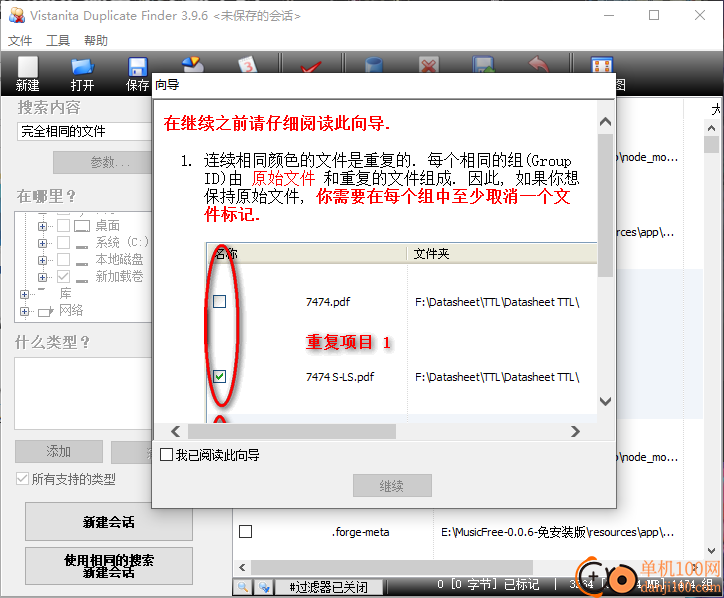Viewport: 724px width, 598px height.
Task: Expand the 网络 tree node
Action: pyautogui.click(x=24, y=311)
